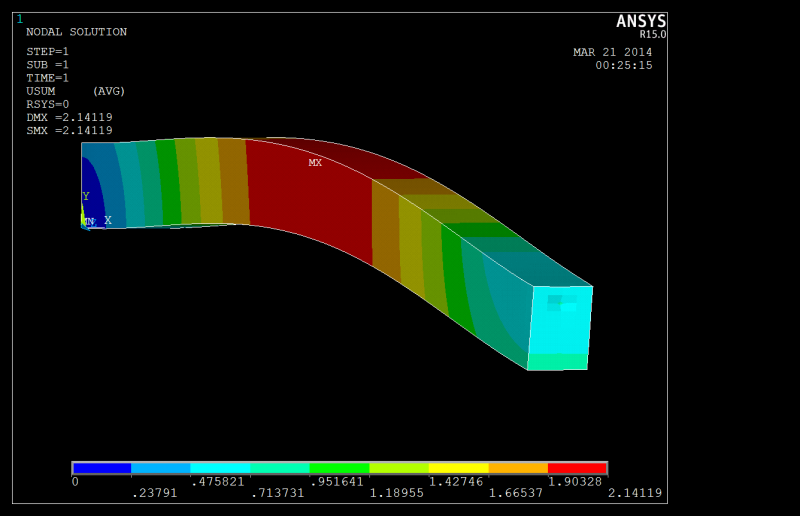Click legend value 0
The height and width of the screenshot is (516, 800).
76,482
